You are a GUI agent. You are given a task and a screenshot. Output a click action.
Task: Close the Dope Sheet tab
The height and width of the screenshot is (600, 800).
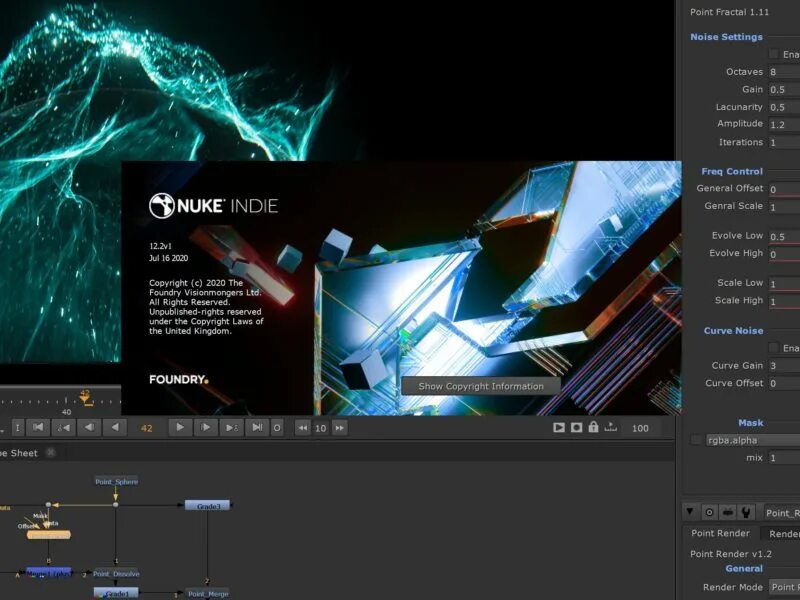[x=51, y=453]
